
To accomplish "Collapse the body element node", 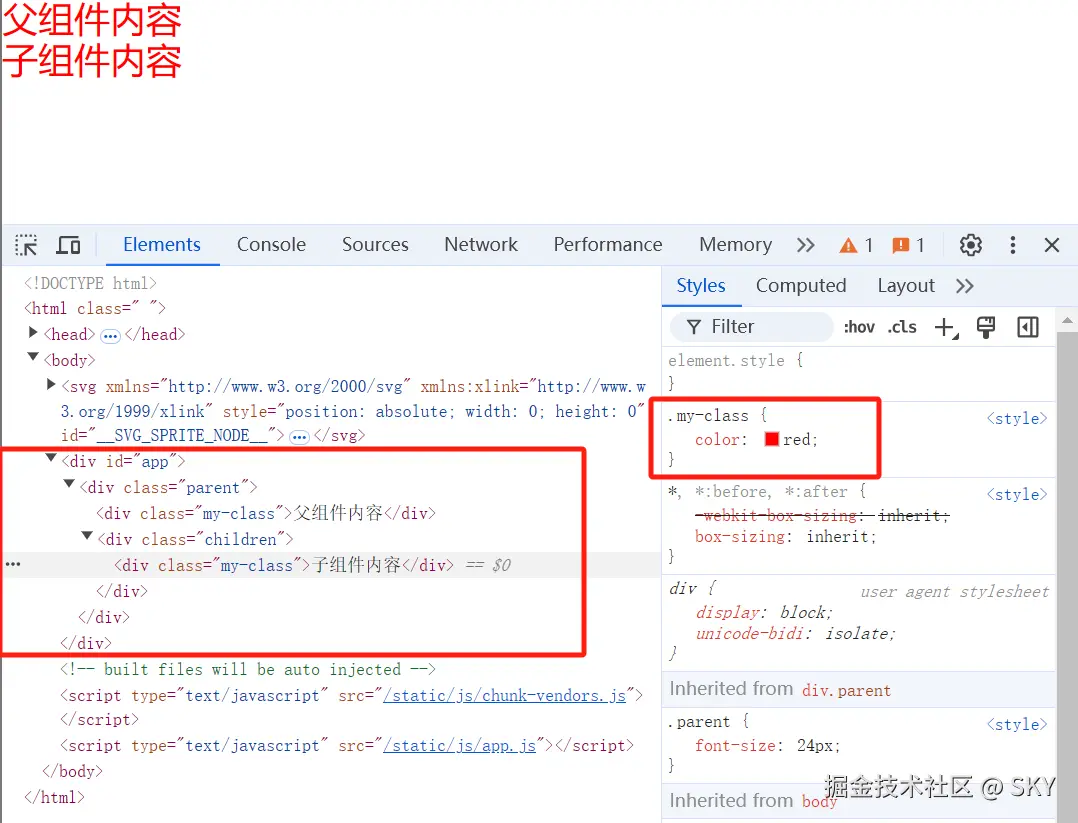I will (32, 356).
